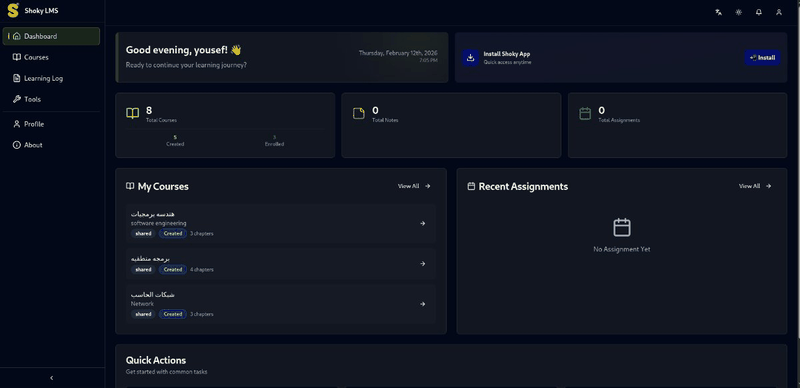
Task: Click the برمجه منطقيه course title
Action: [150, 258]
